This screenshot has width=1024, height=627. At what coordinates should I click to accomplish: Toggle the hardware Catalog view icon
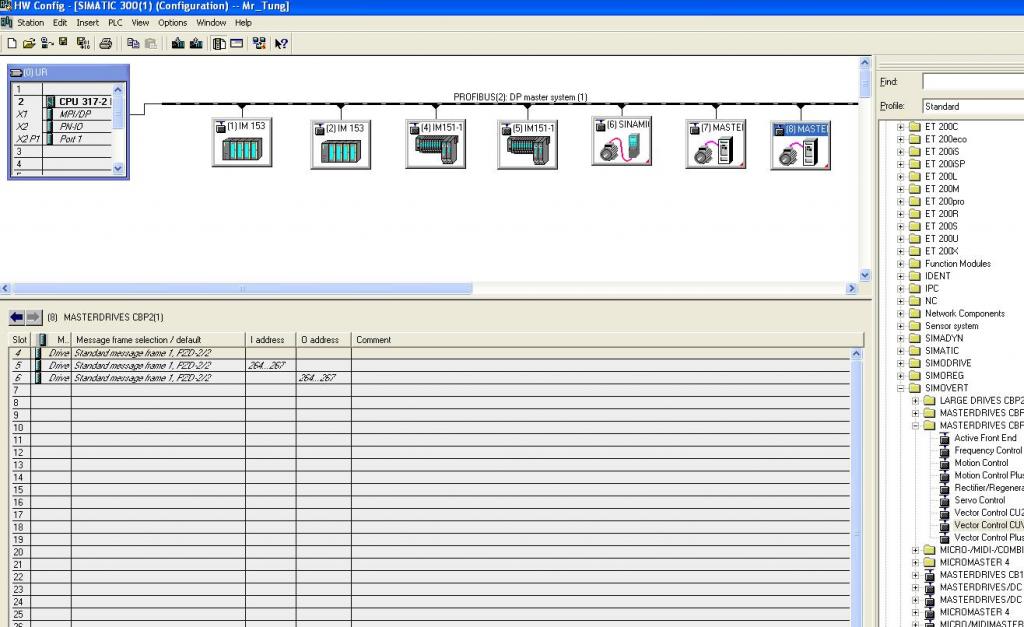click(219, 43)
